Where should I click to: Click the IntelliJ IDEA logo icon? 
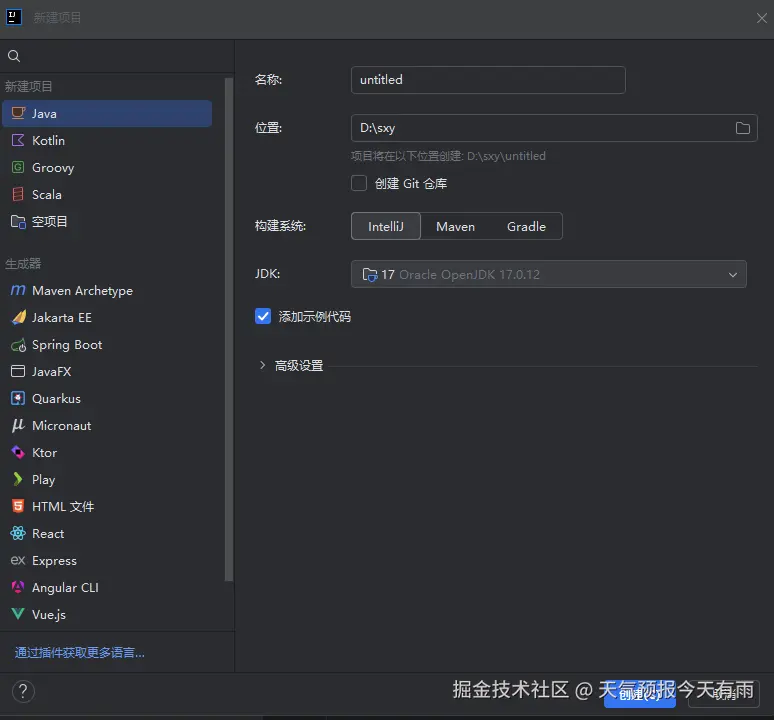[x=13, y=17]
